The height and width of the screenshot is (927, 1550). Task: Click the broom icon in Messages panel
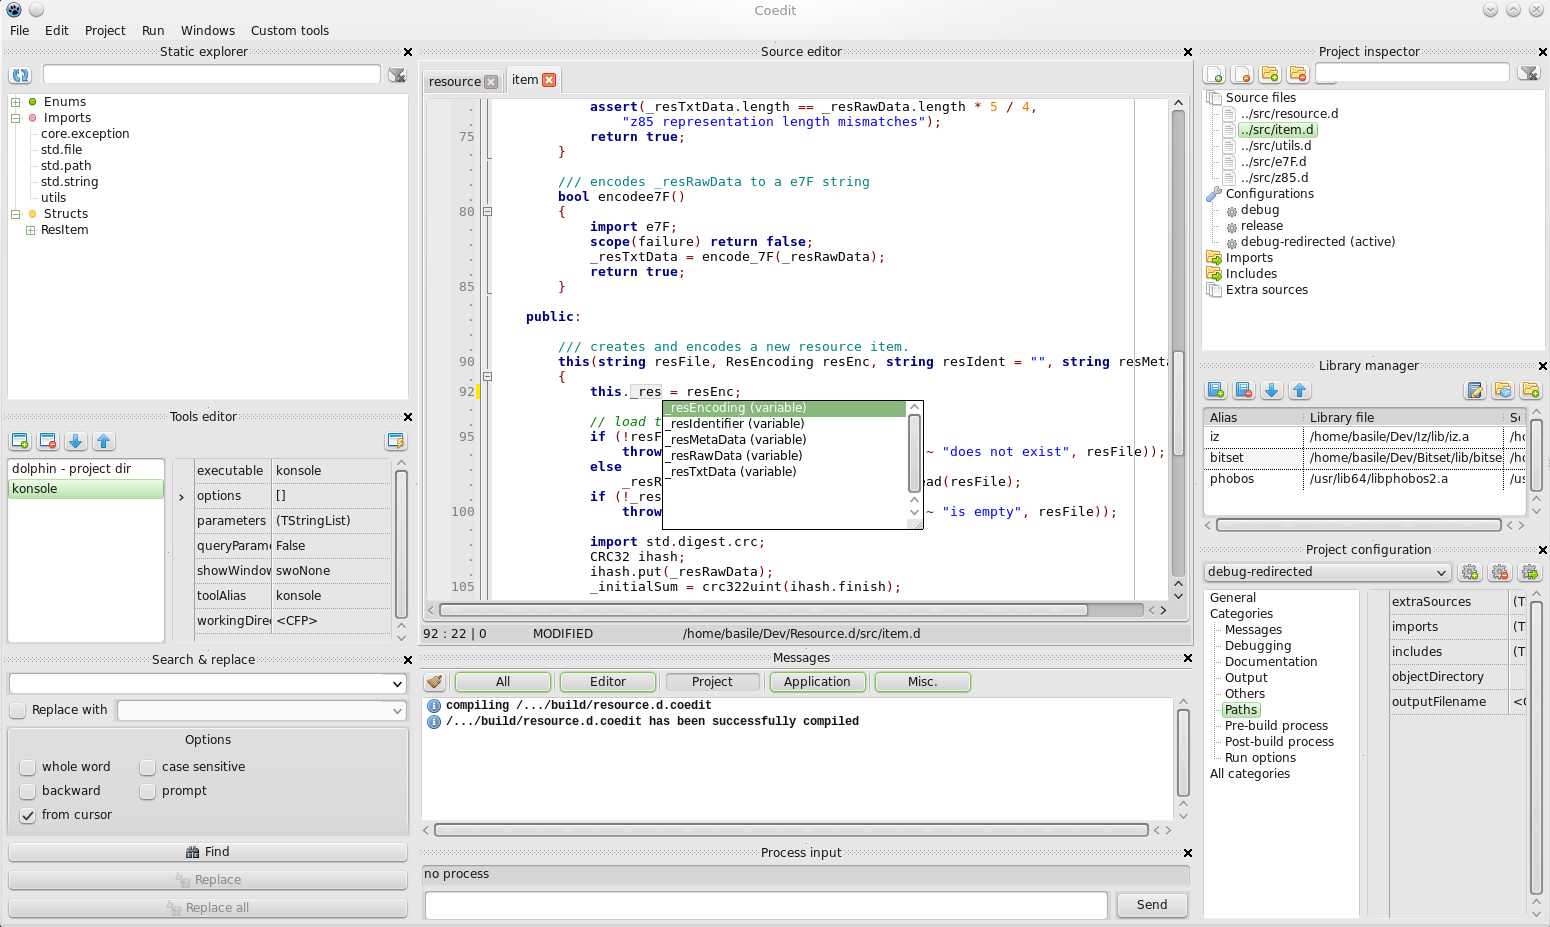point(434,682)
